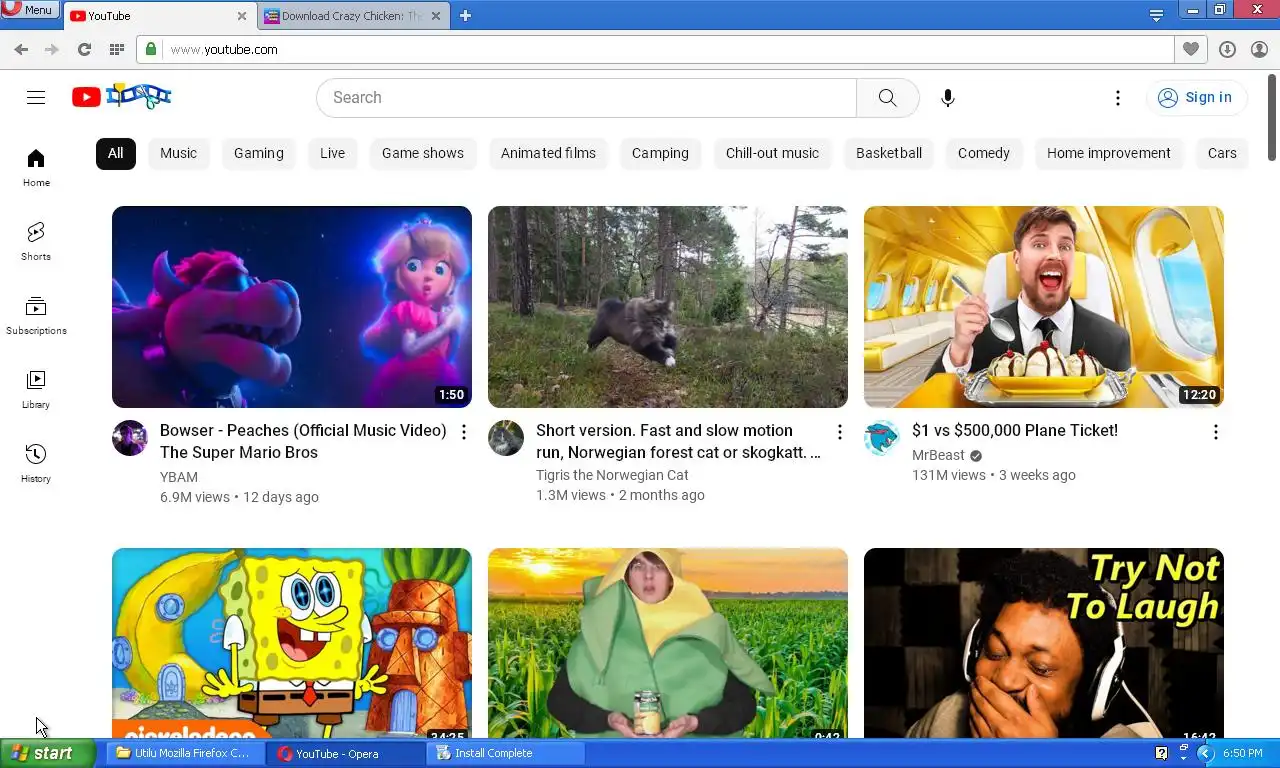The height and width of the screenshot is (768, 1280).
Task: Select the Home improvement chip
Action: tap(1109, 153)
